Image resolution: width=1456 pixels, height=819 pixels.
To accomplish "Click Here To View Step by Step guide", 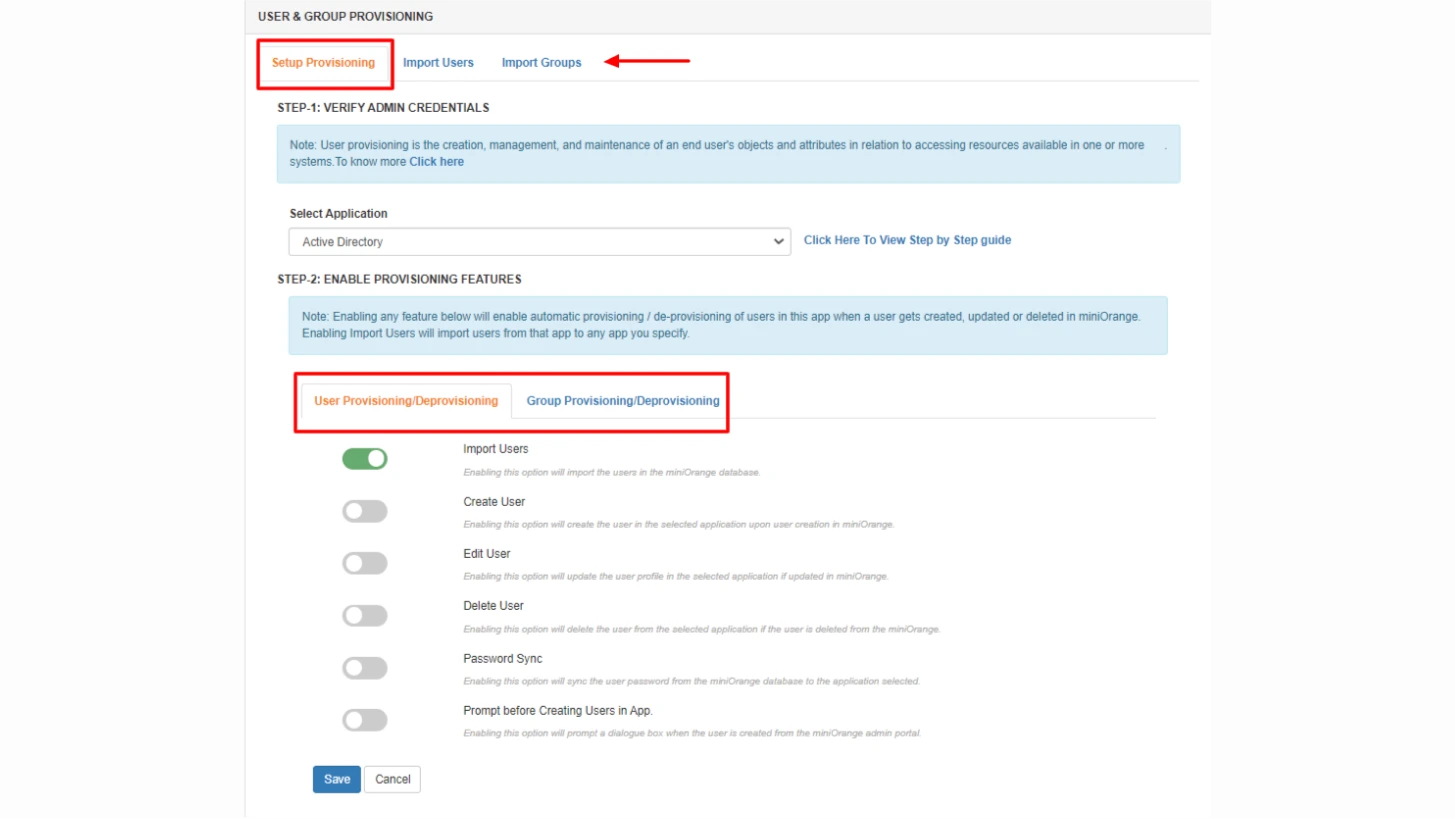I will [906, 240].
